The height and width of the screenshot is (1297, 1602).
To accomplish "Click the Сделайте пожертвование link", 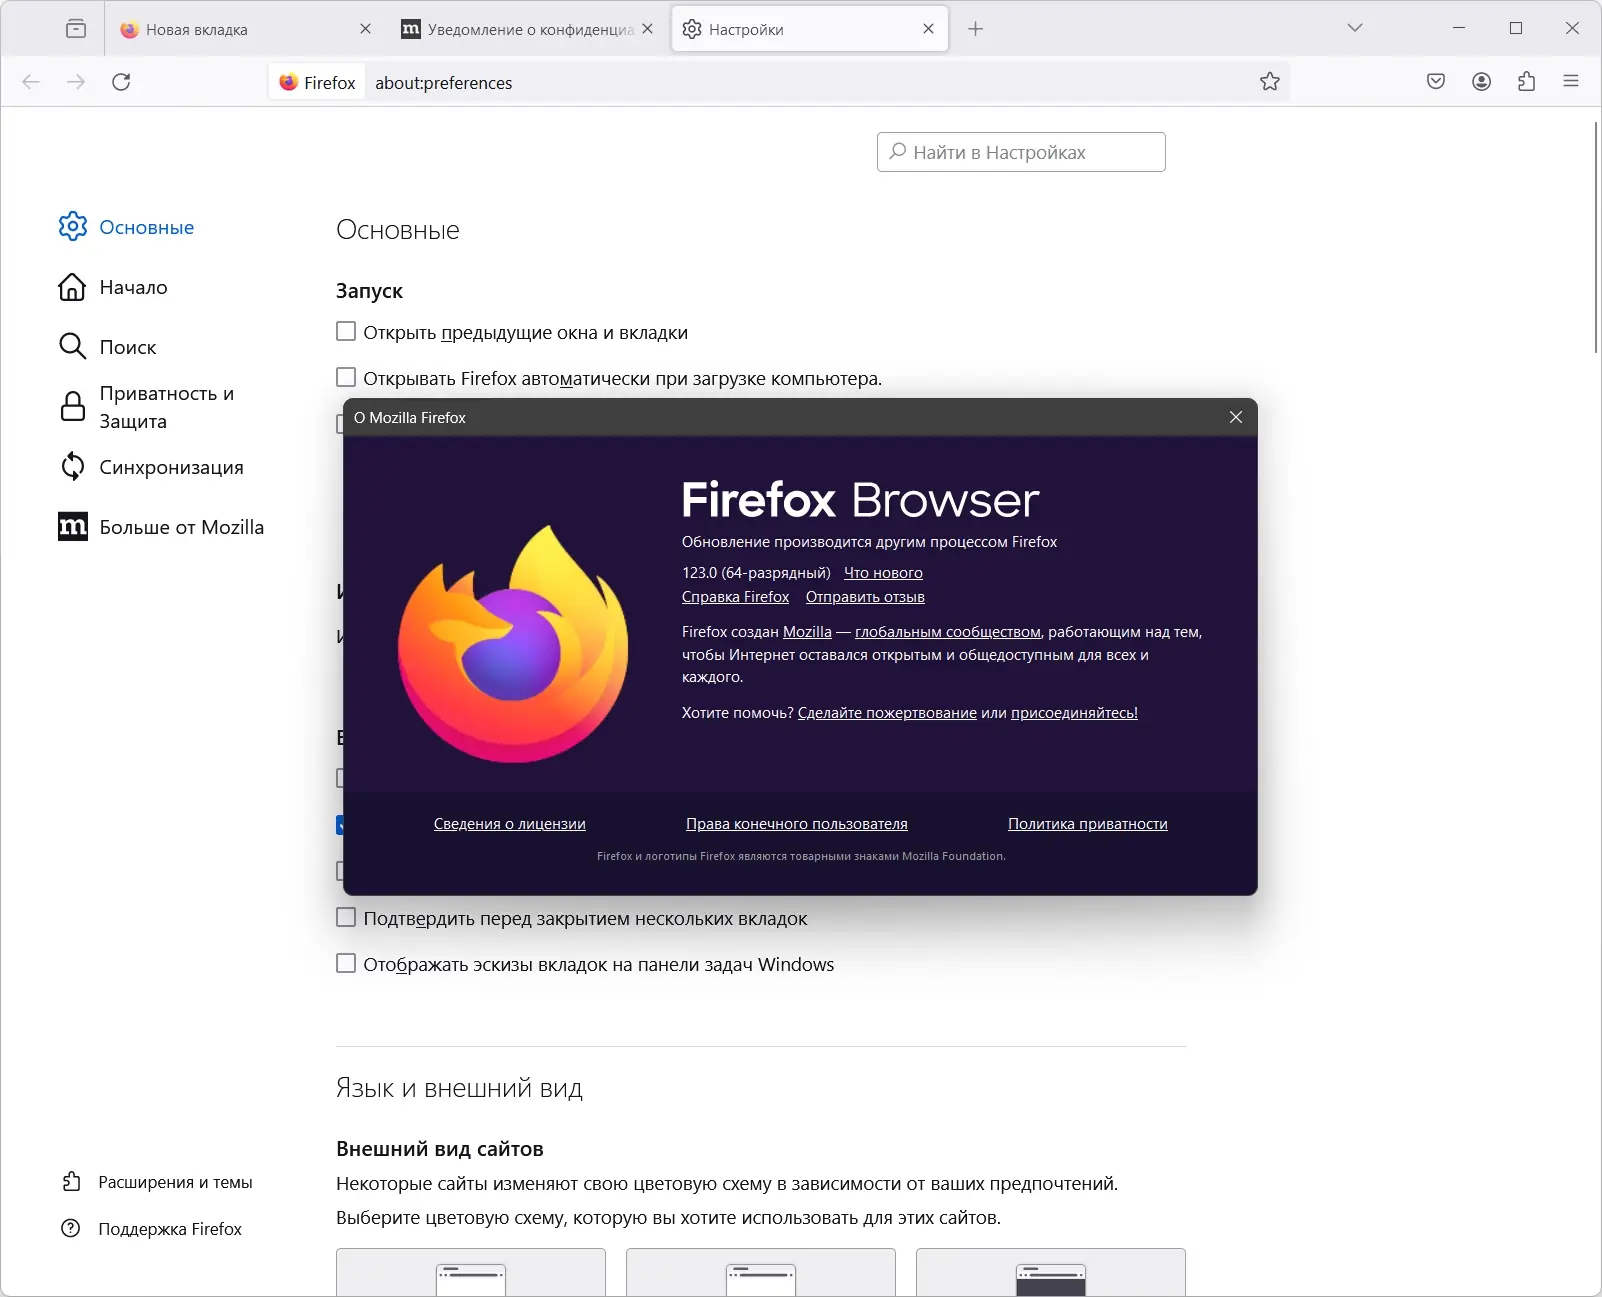I will pos(887,713).
